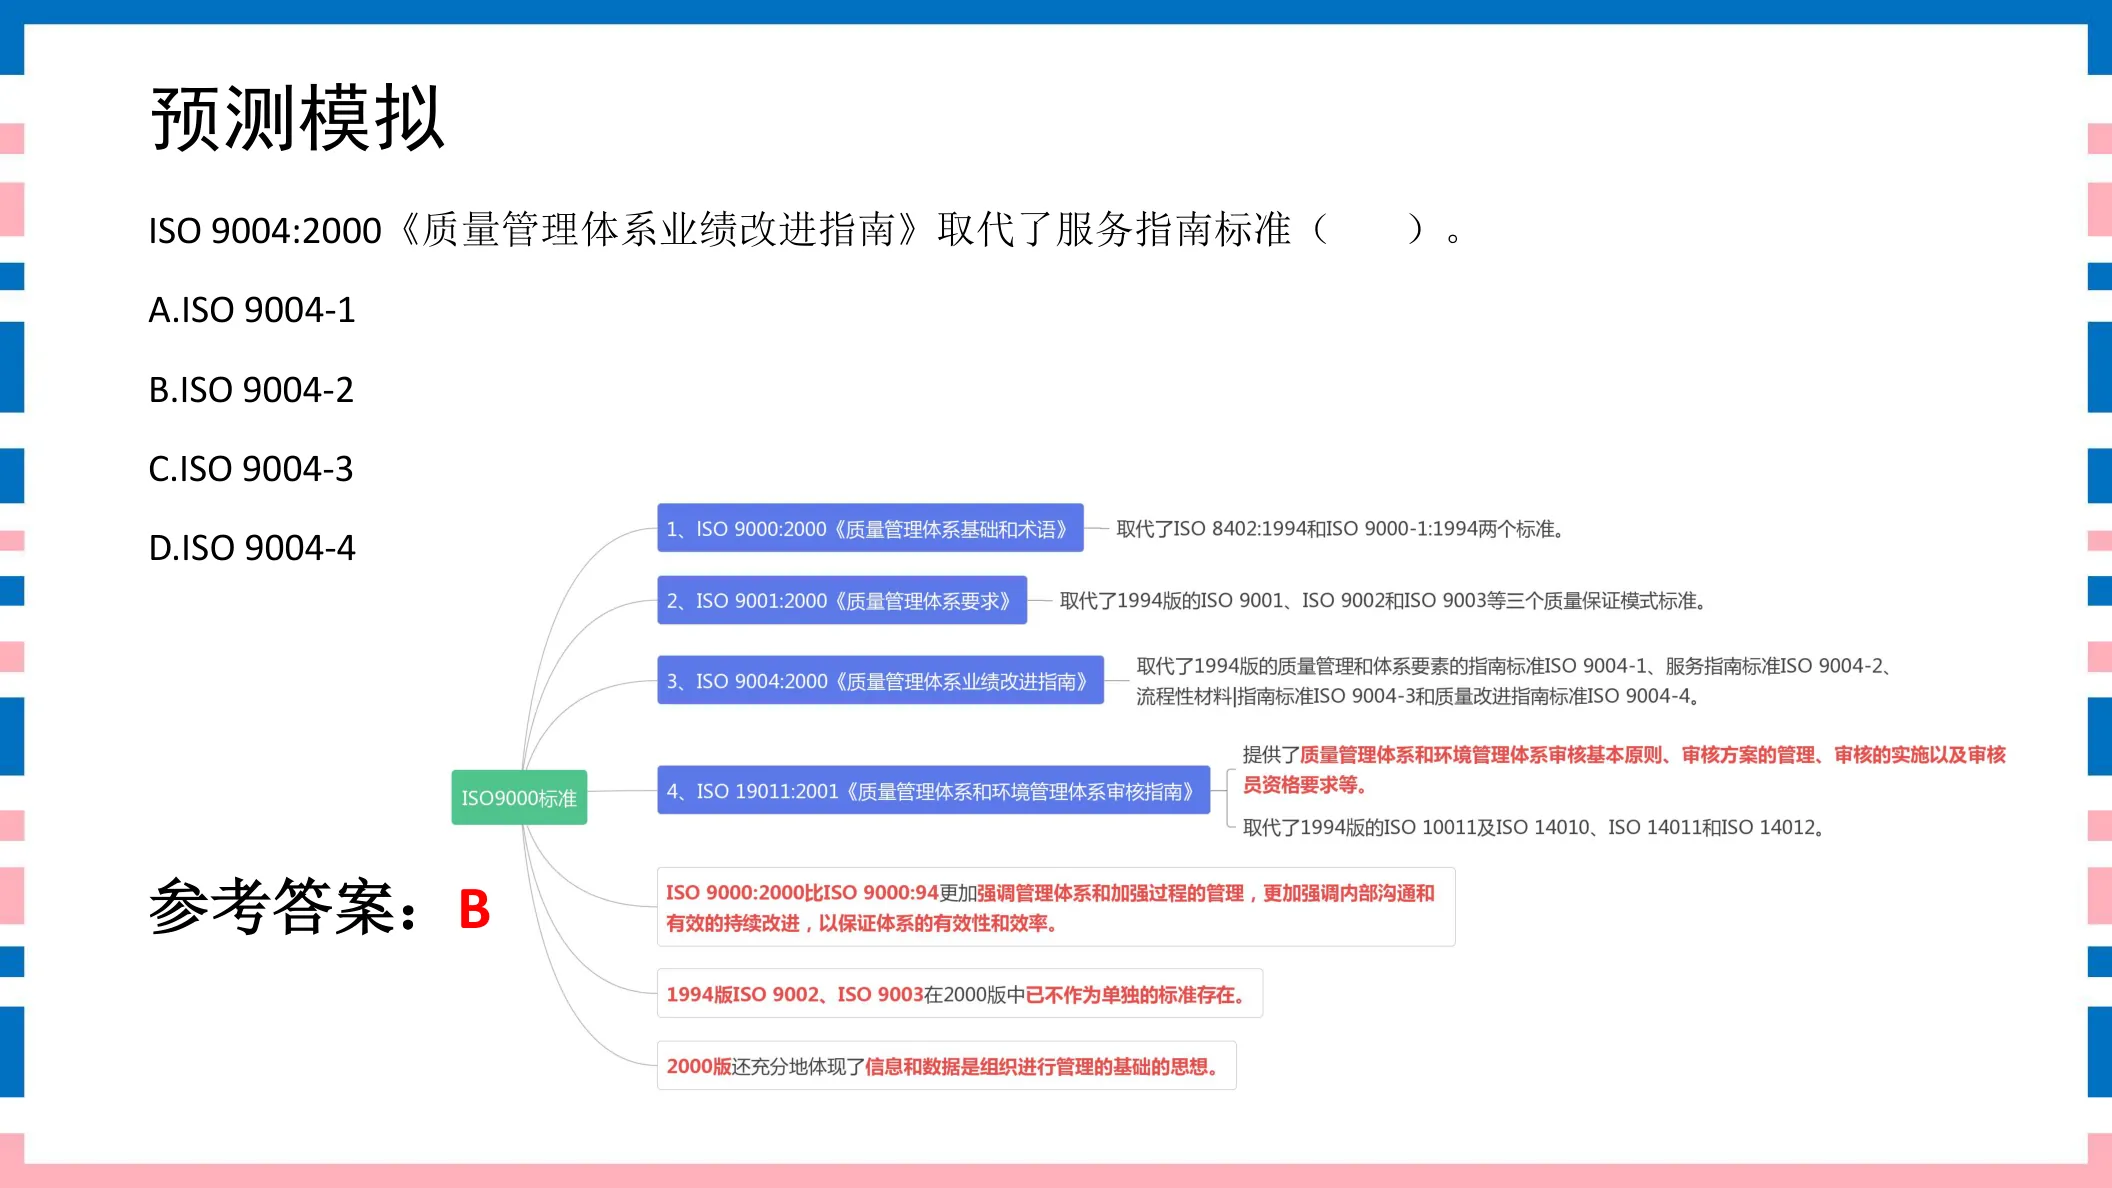Viewport: 2112px width, 1188px height.
Task: Select the box 2000版 信息和数据是管理的基础
Action: pos(947,1065)
